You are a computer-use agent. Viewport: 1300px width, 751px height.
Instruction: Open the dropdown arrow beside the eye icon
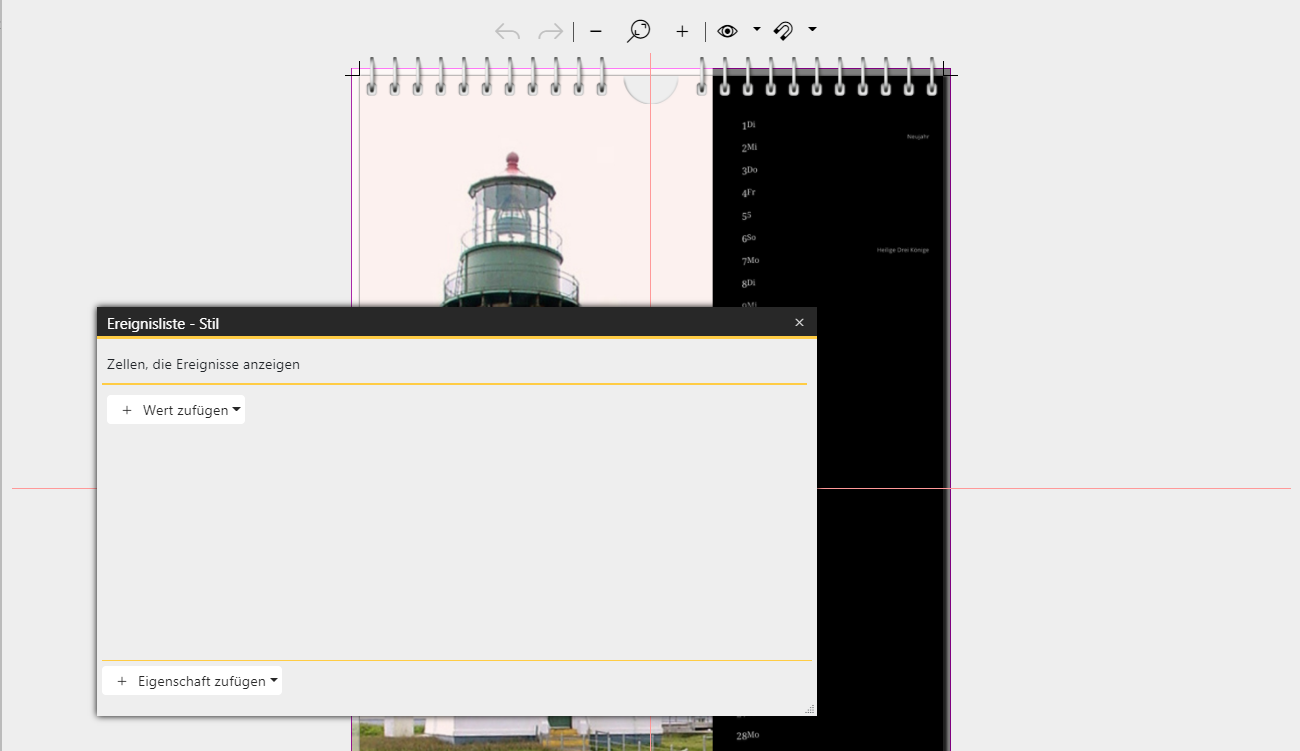click(x=757, y=30)
